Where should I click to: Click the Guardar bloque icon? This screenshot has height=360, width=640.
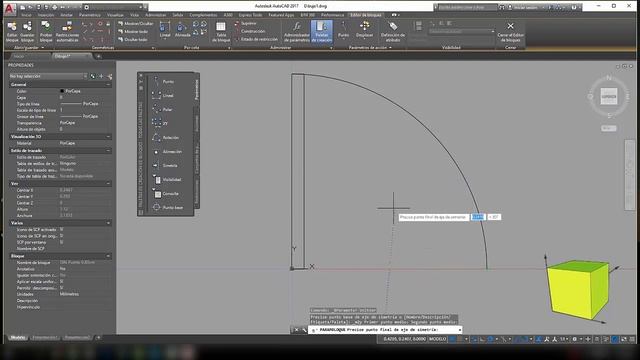tap(27, 31)
